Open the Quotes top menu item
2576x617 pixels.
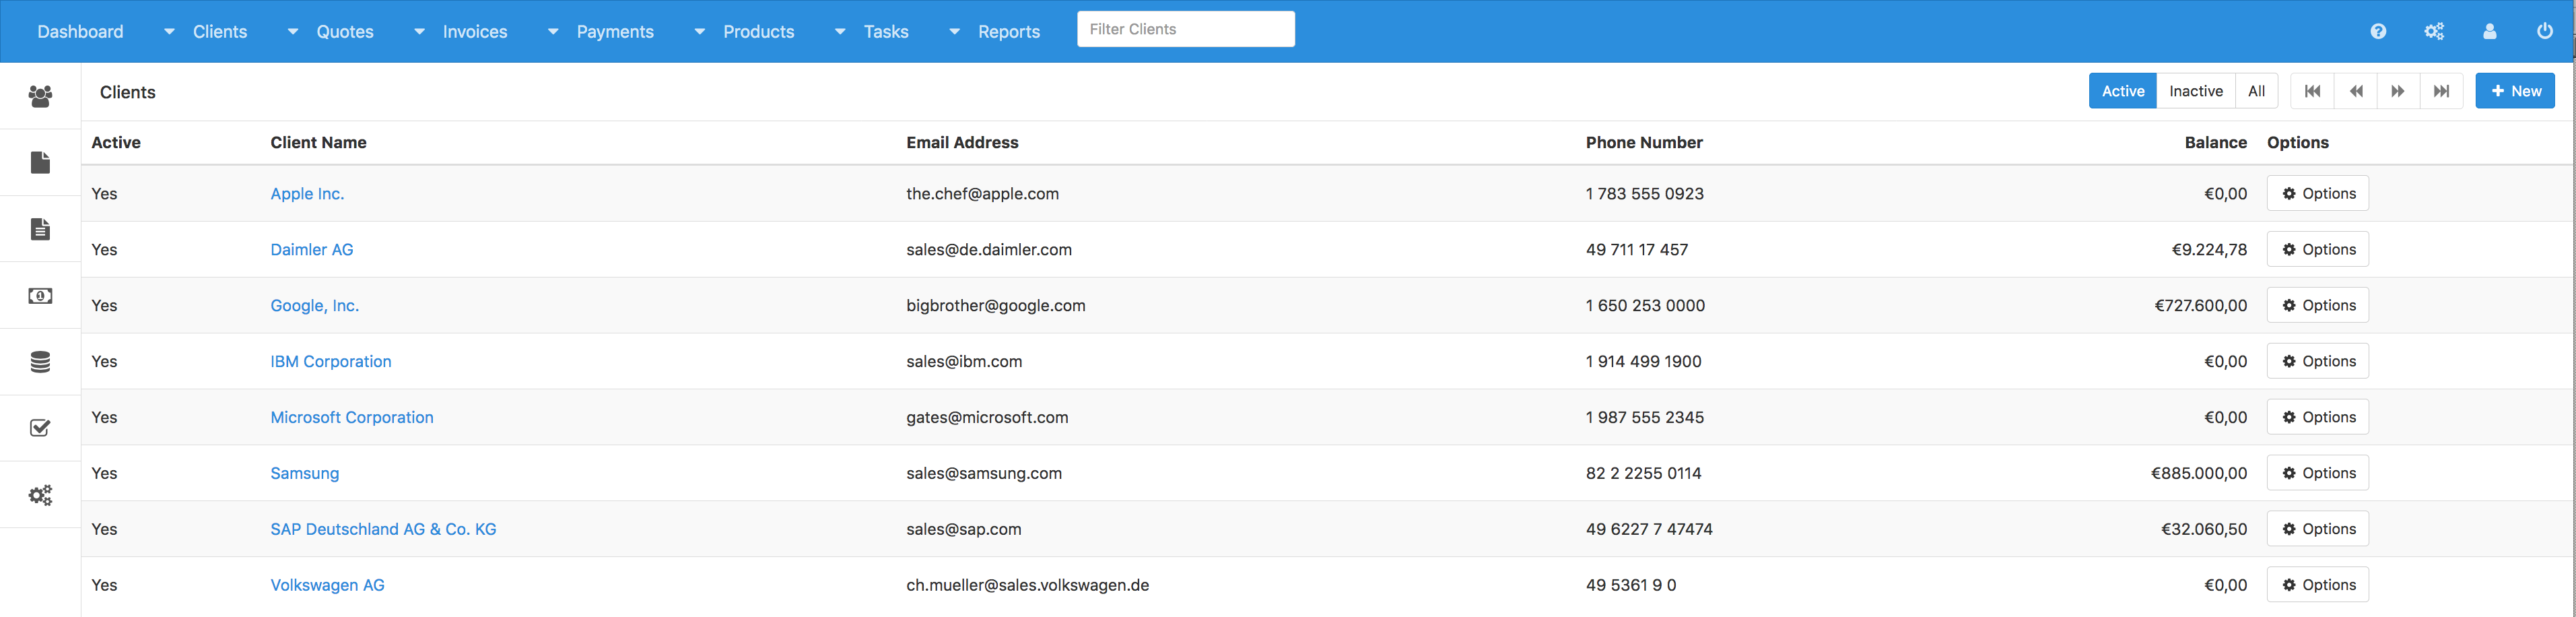[x=345, y=32]
